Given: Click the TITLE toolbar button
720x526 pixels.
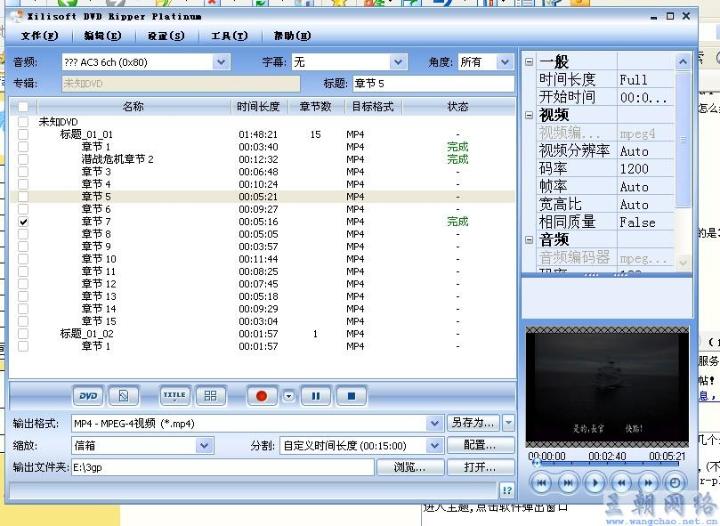Looking at the screenshot, I should 174,396.
